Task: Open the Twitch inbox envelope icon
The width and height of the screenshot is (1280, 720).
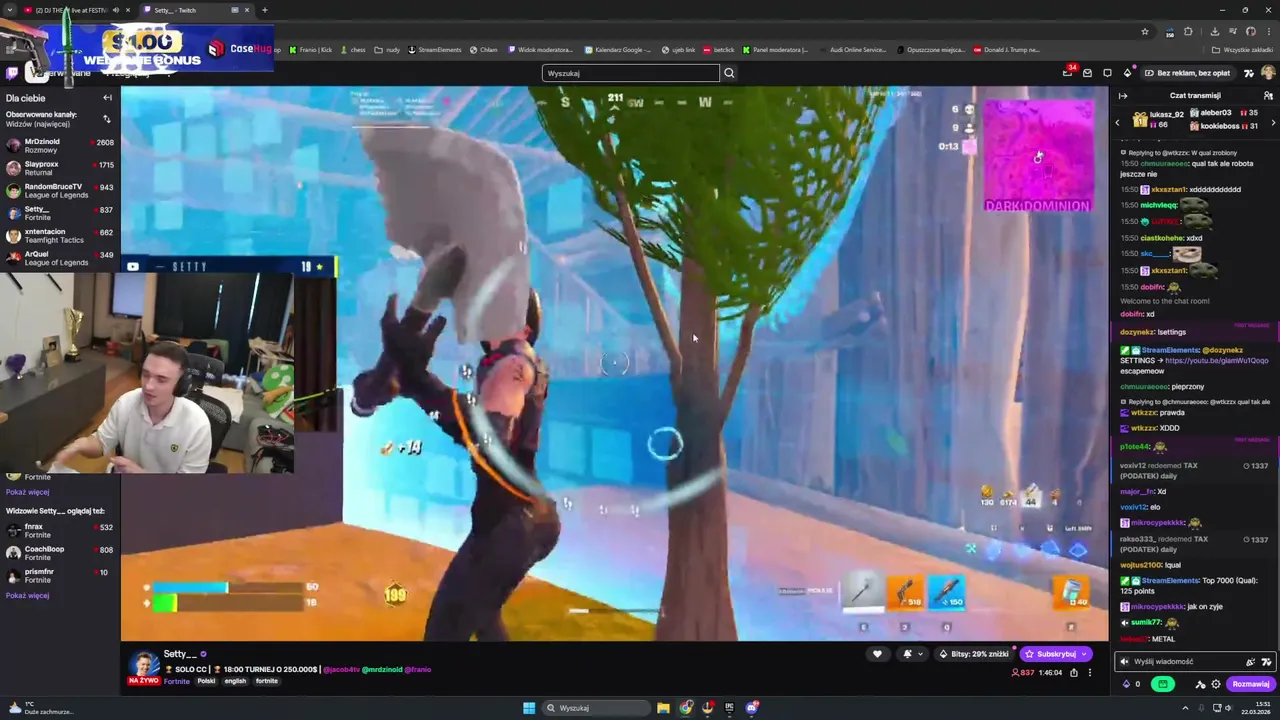Action: (1087, 73)
